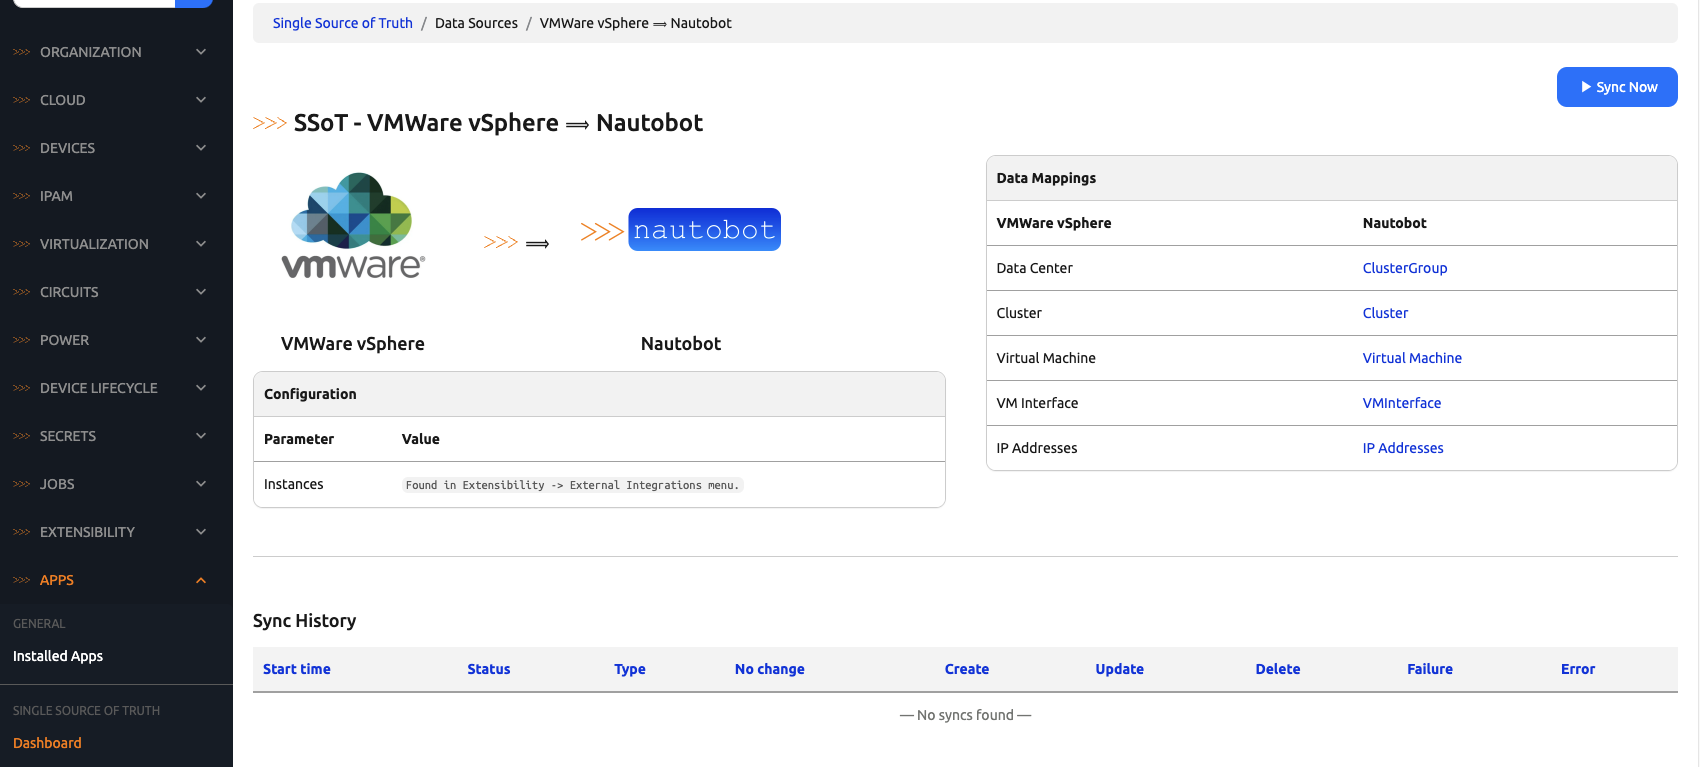Click the blue Nautobot logo badge
Screen dimensions: 1700x767
[x=704, y=230]
